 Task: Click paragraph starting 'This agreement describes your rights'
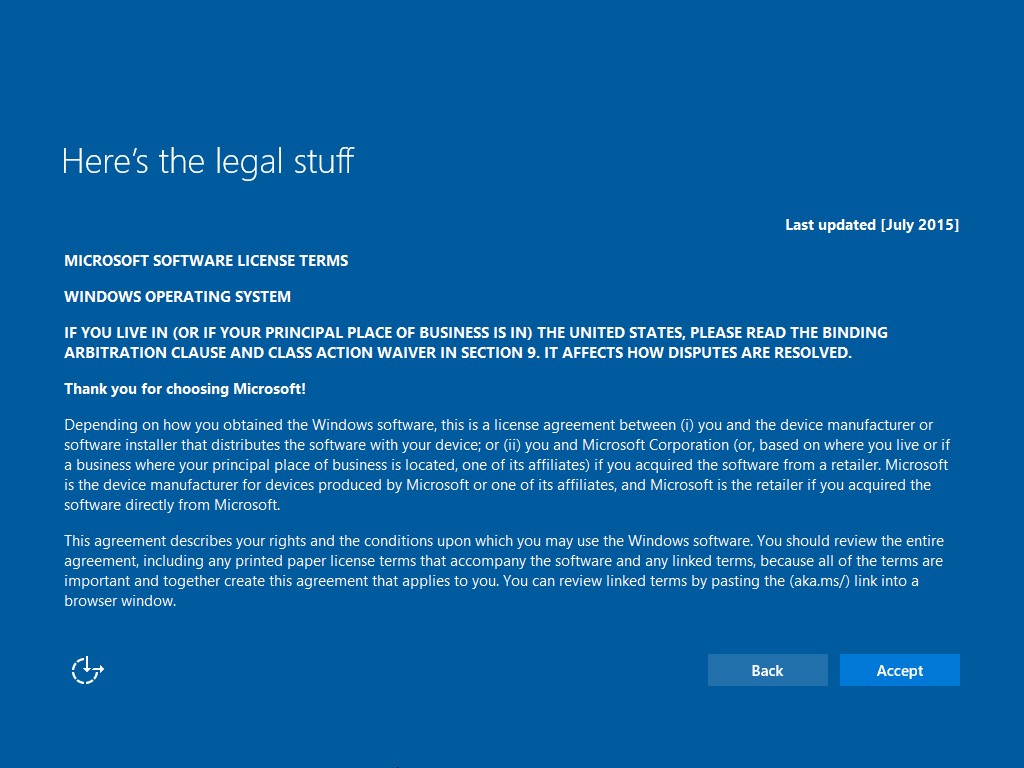pyautogui.click(x=504, y=571)
